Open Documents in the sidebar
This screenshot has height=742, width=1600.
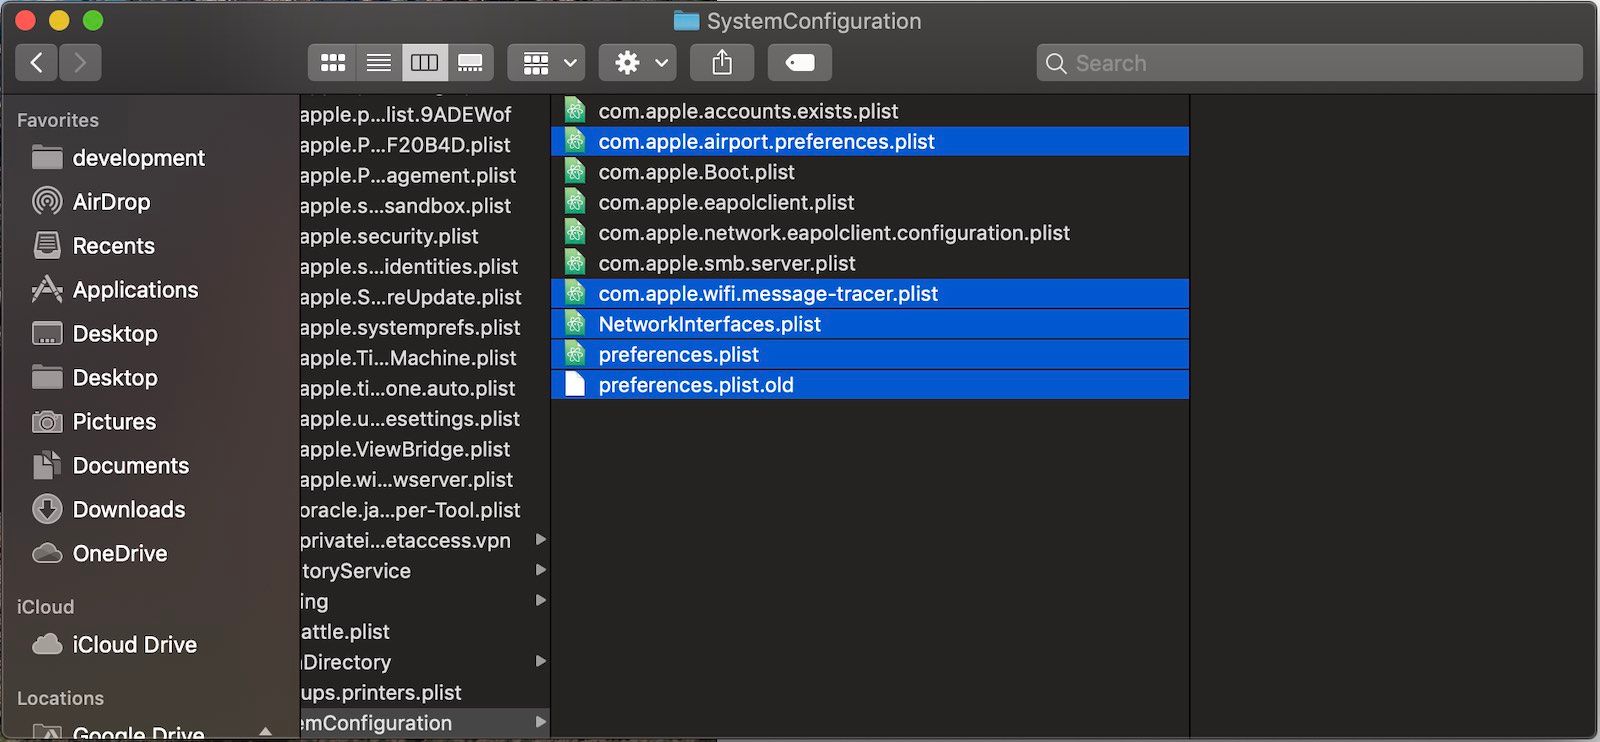[x=110, y=466]
